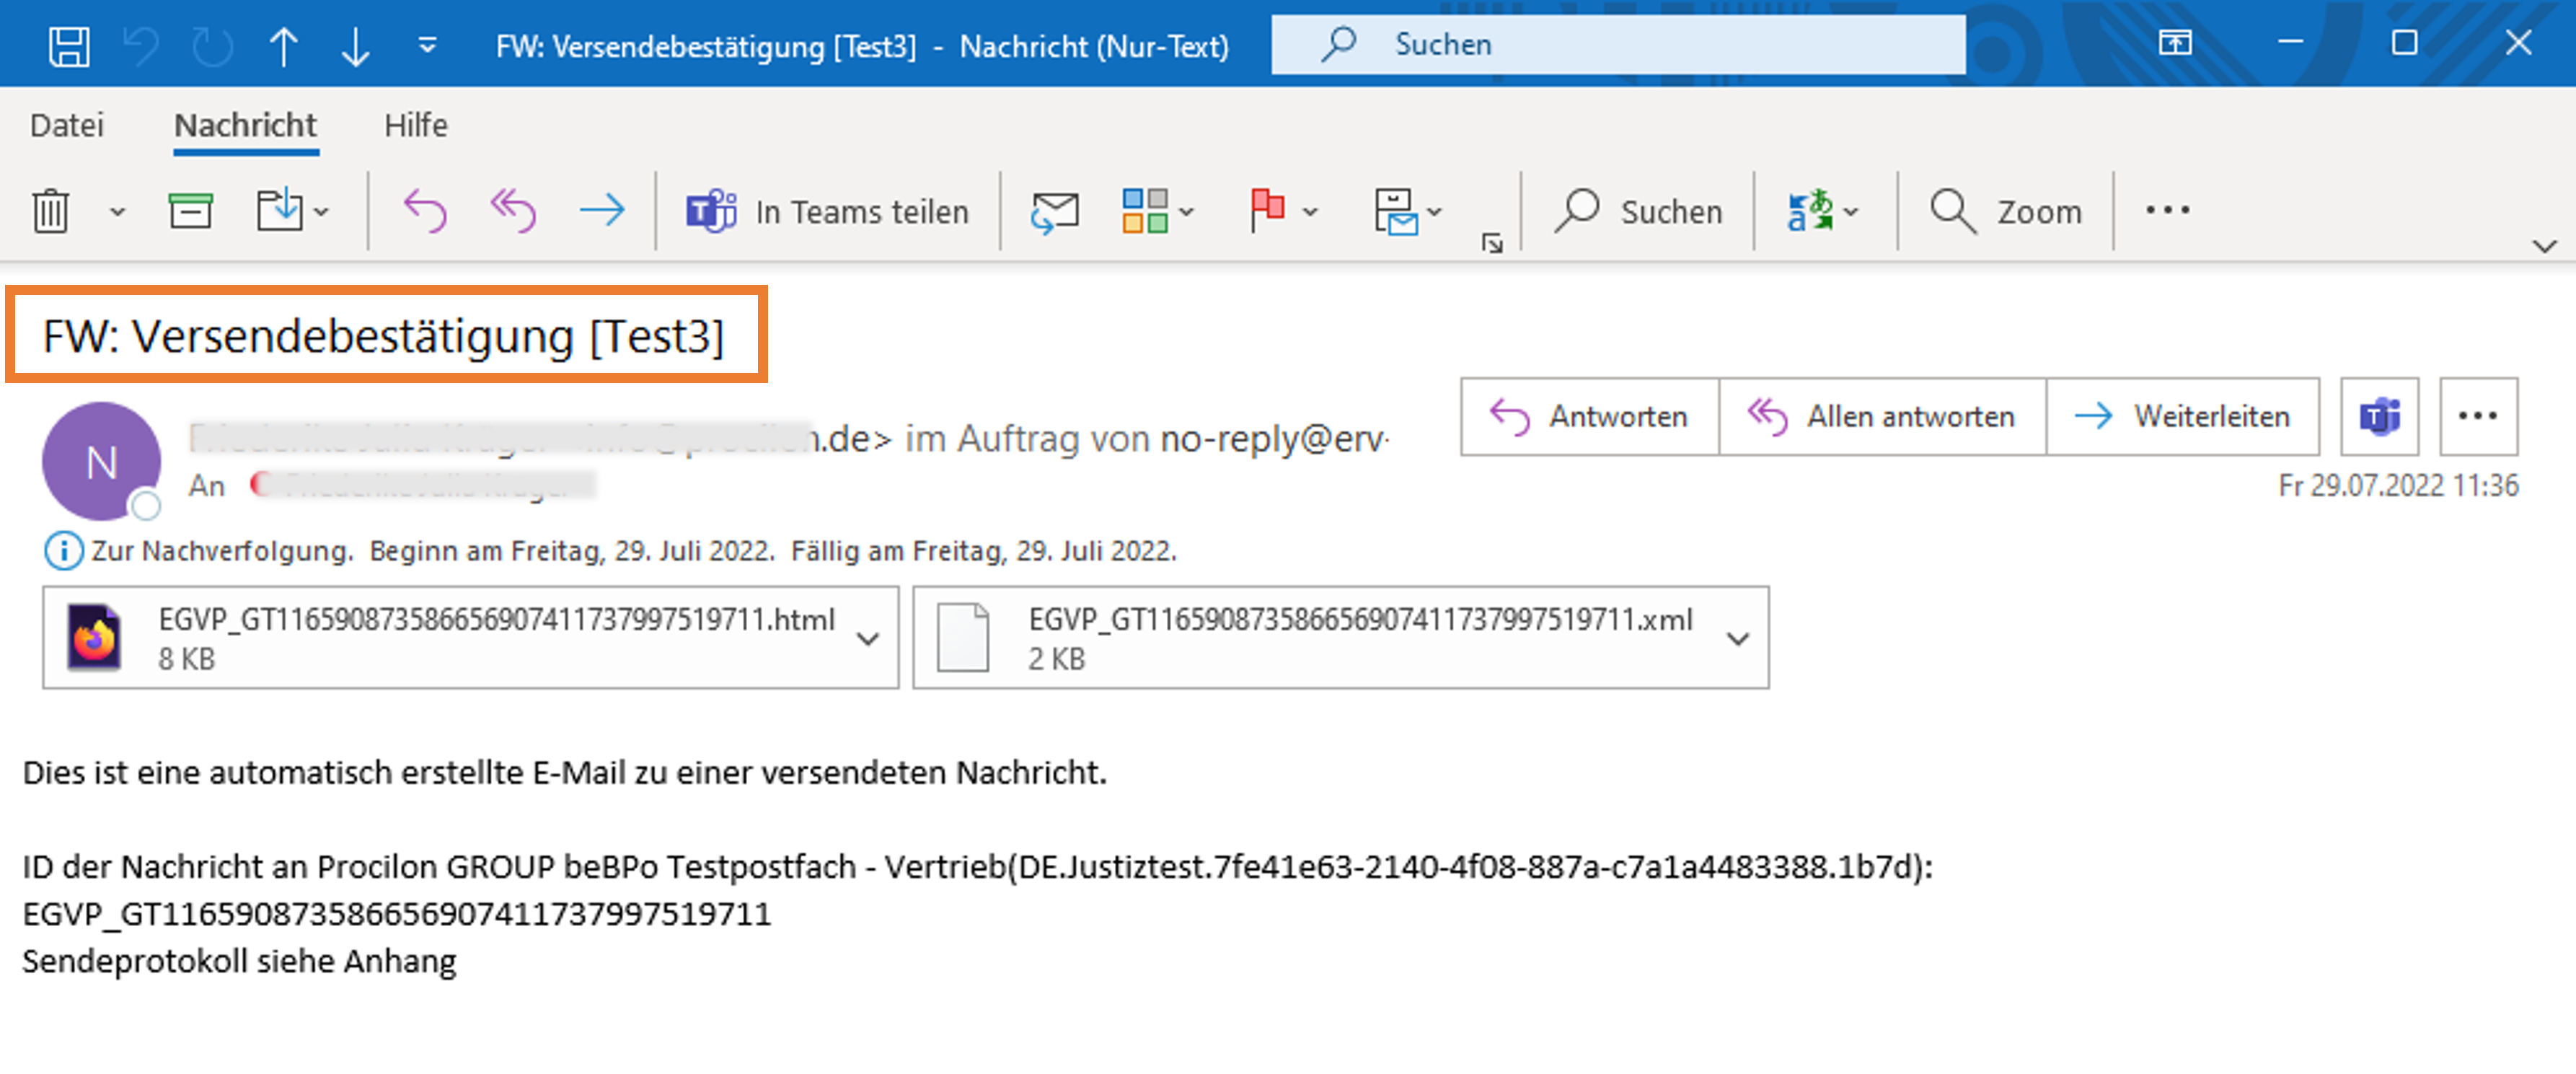
Task: Click the Antworten button
Action: 1589,416
